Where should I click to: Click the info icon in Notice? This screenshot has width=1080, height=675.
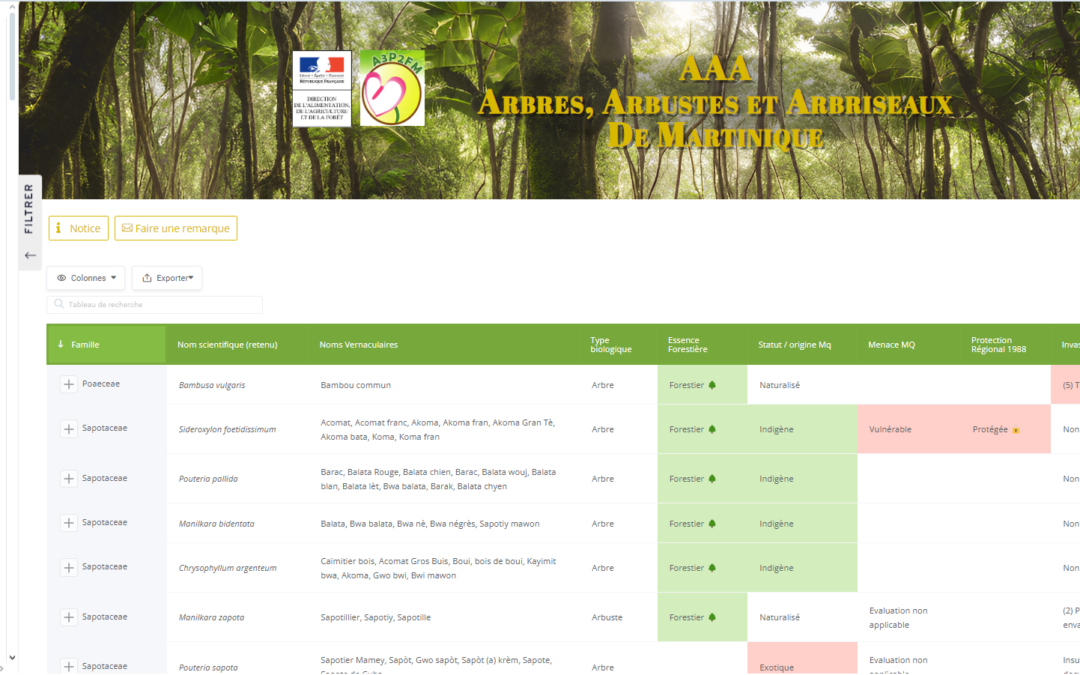click(x=59, y=228)
